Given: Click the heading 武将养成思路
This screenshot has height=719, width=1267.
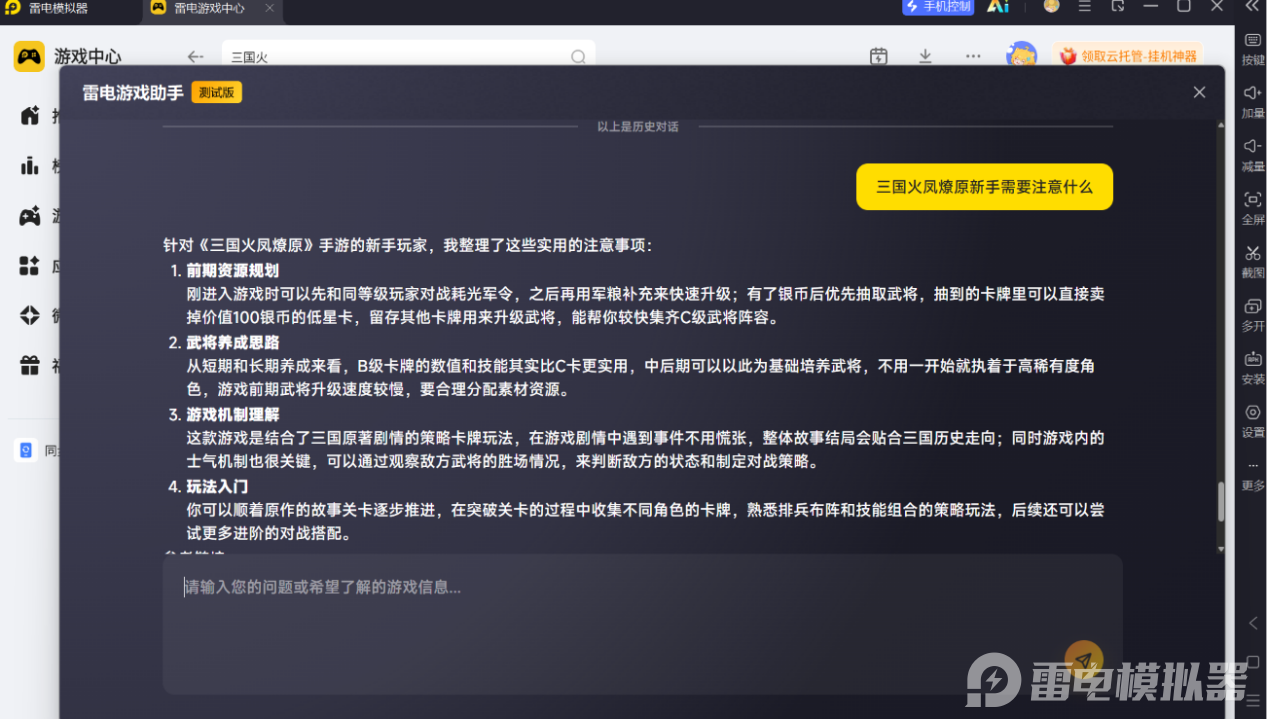Looking at the screenshot, I should (x=232, y=342).
